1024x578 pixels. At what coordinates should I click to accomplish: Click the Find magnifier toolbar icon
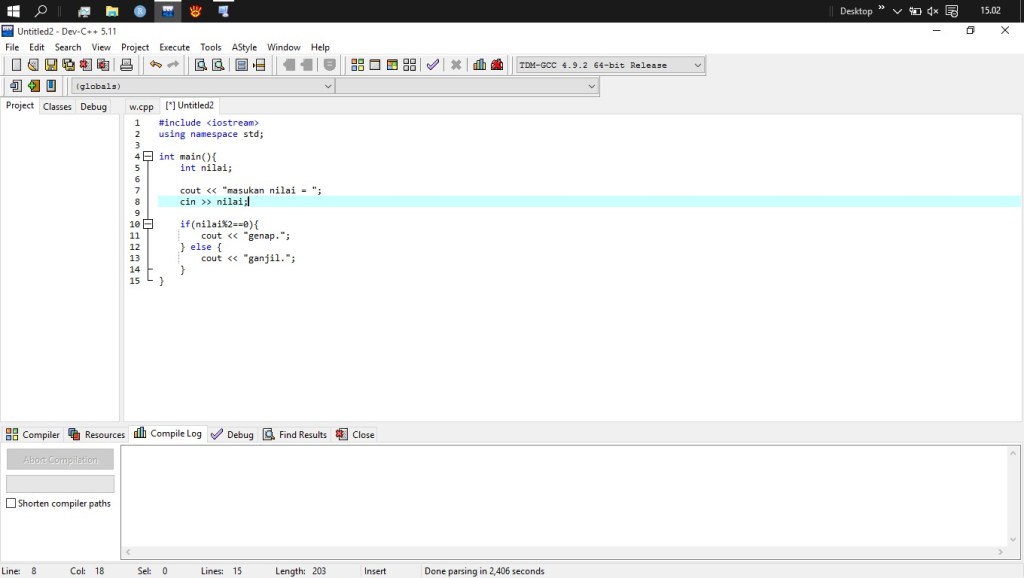(x=200, y=65)
